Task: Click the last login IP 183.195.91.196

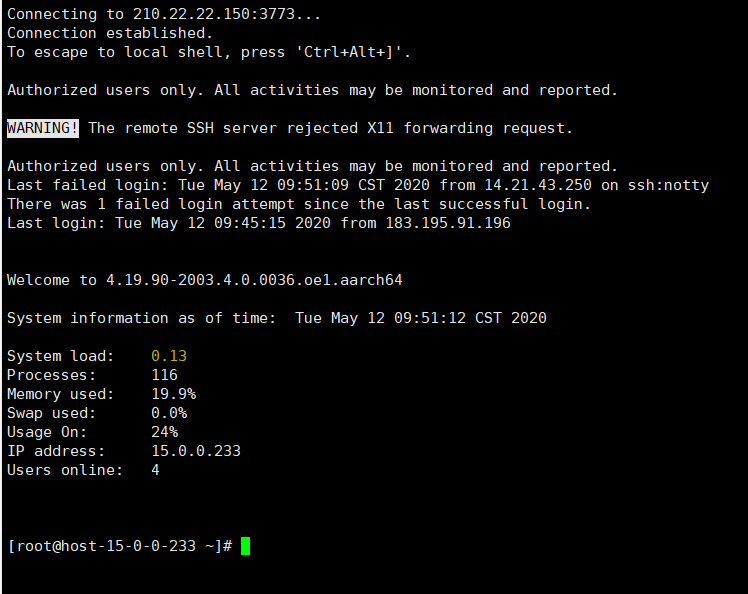Action: (448, 223)
